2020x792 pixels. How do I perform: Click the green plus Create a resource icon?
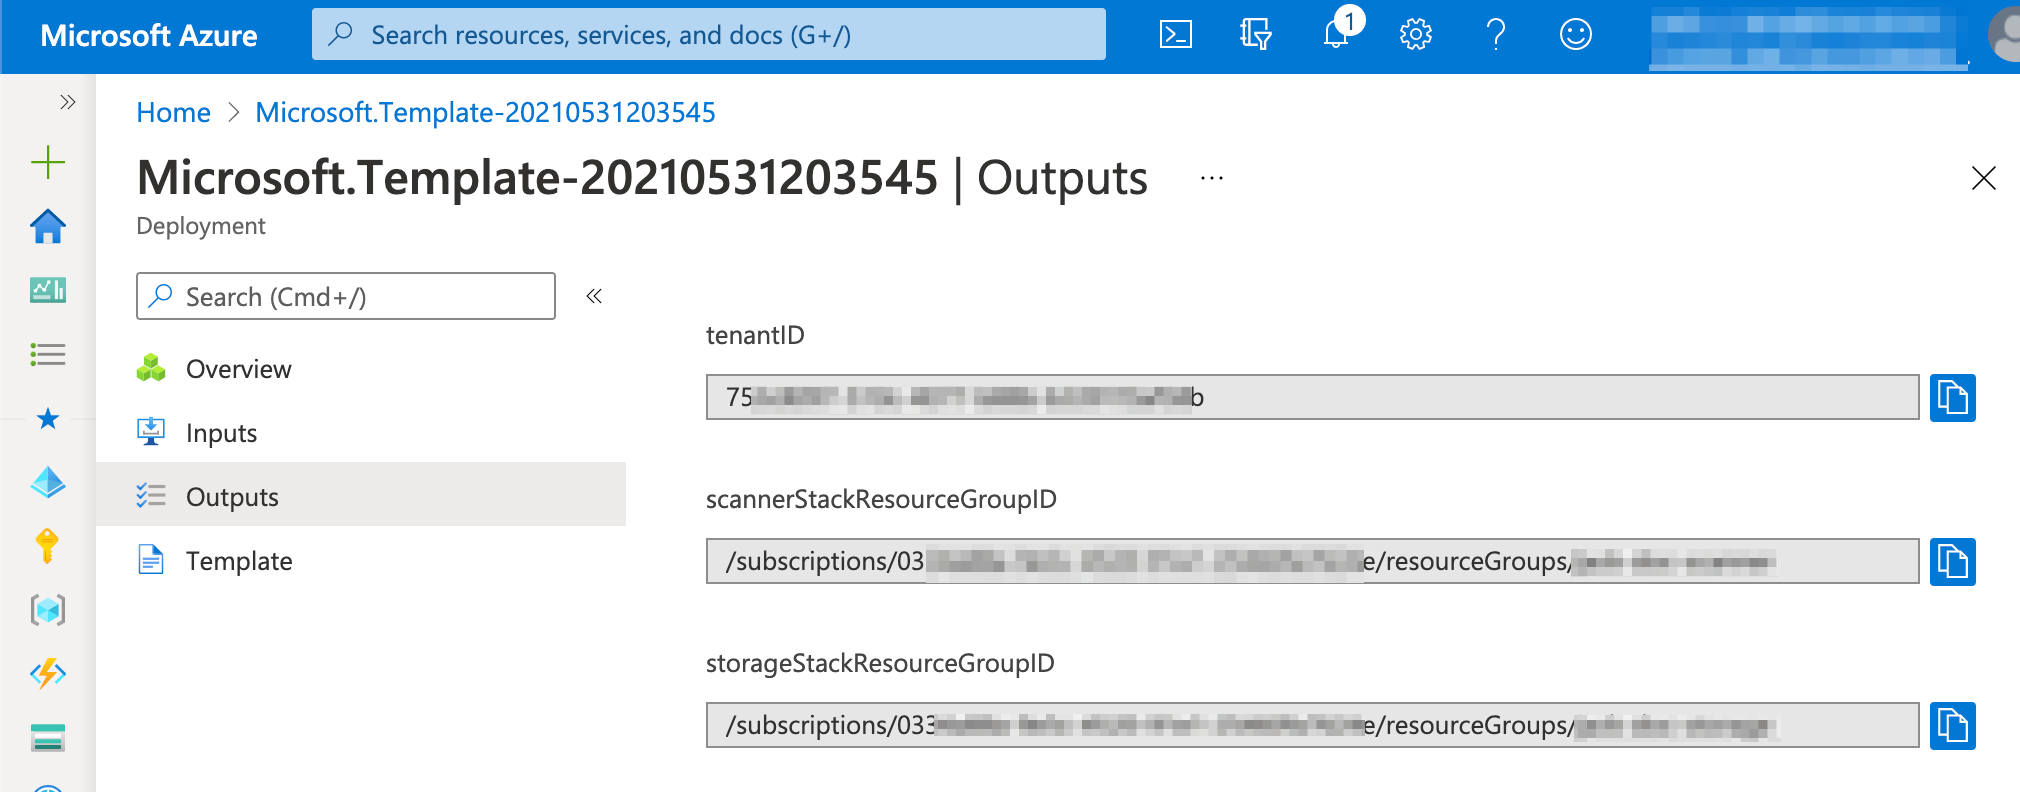click(x=48, y=162)
